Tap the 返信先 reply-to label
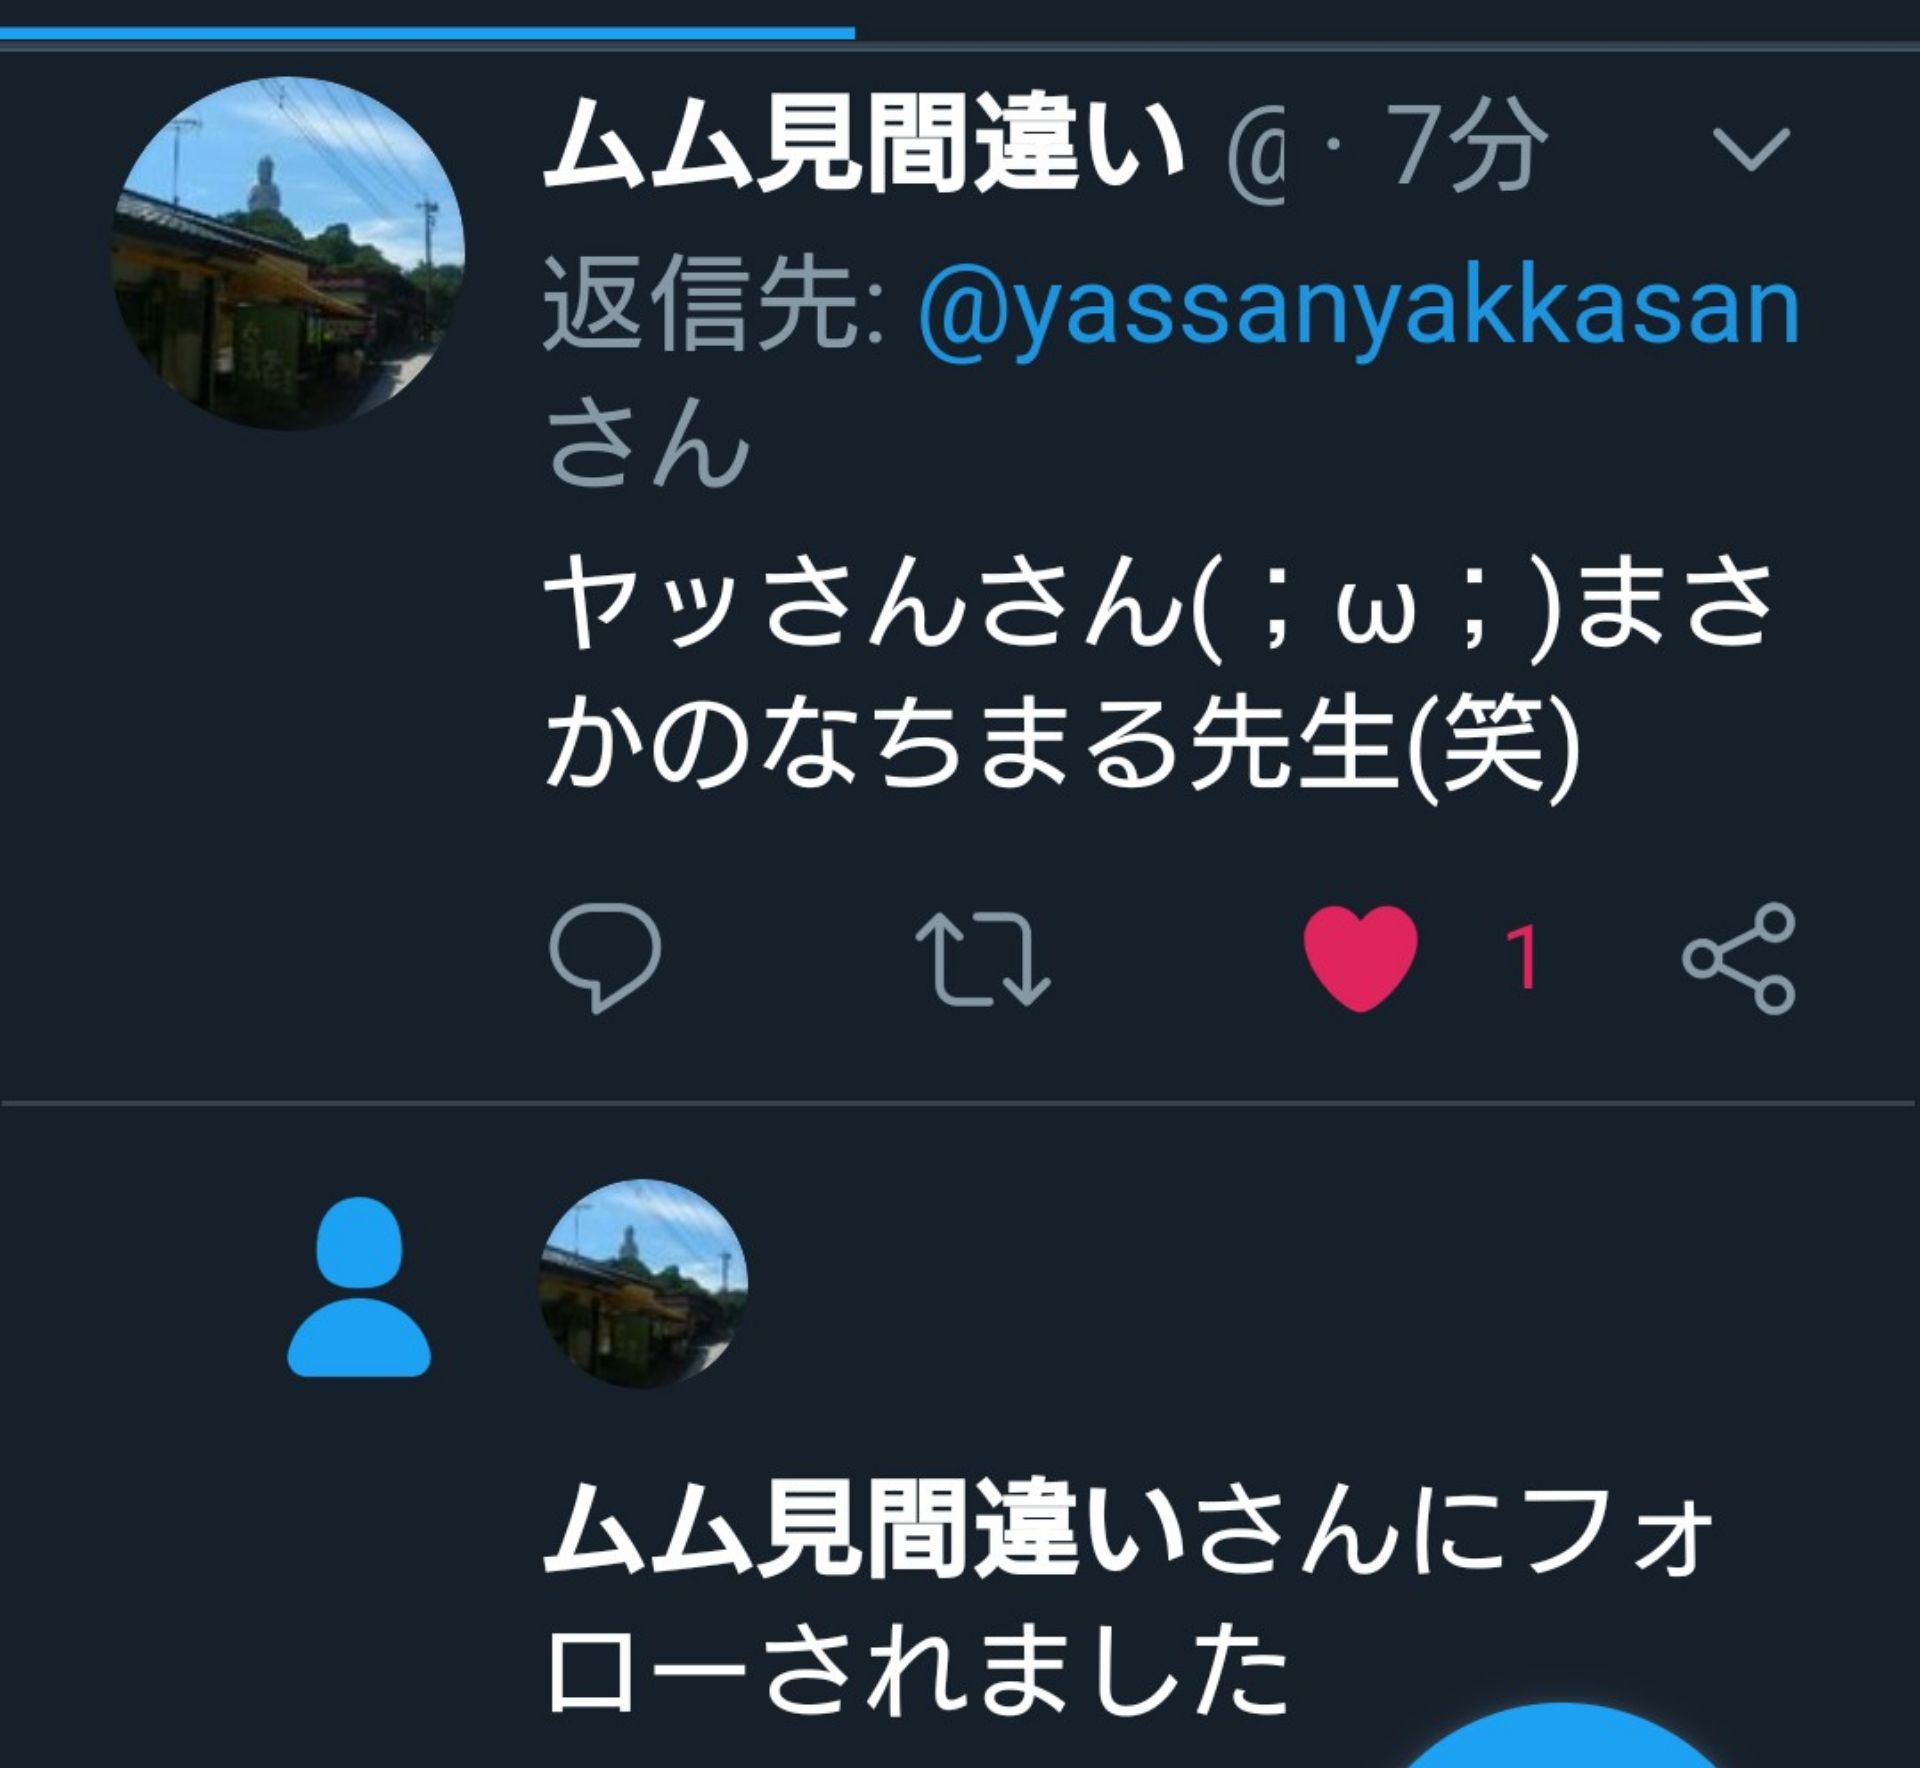Image resolution: width=1920 pixels, height=1768 pixels. point(714,304)
